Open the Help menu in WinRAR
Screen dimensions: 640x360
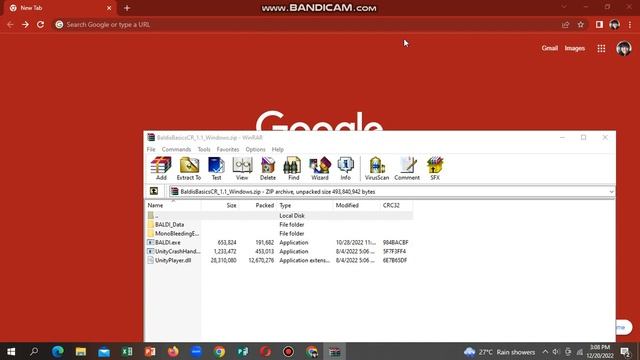278,149
